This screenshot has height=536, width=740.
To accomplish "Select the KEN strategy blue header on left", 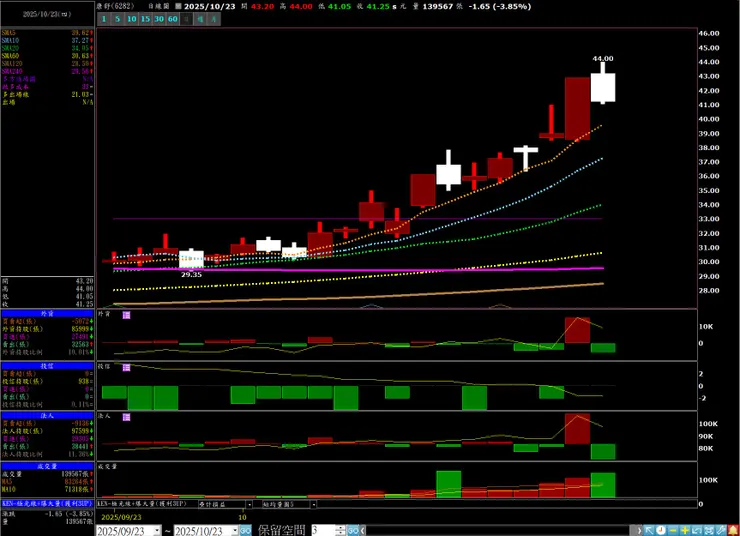I will (x=47, y=503).
